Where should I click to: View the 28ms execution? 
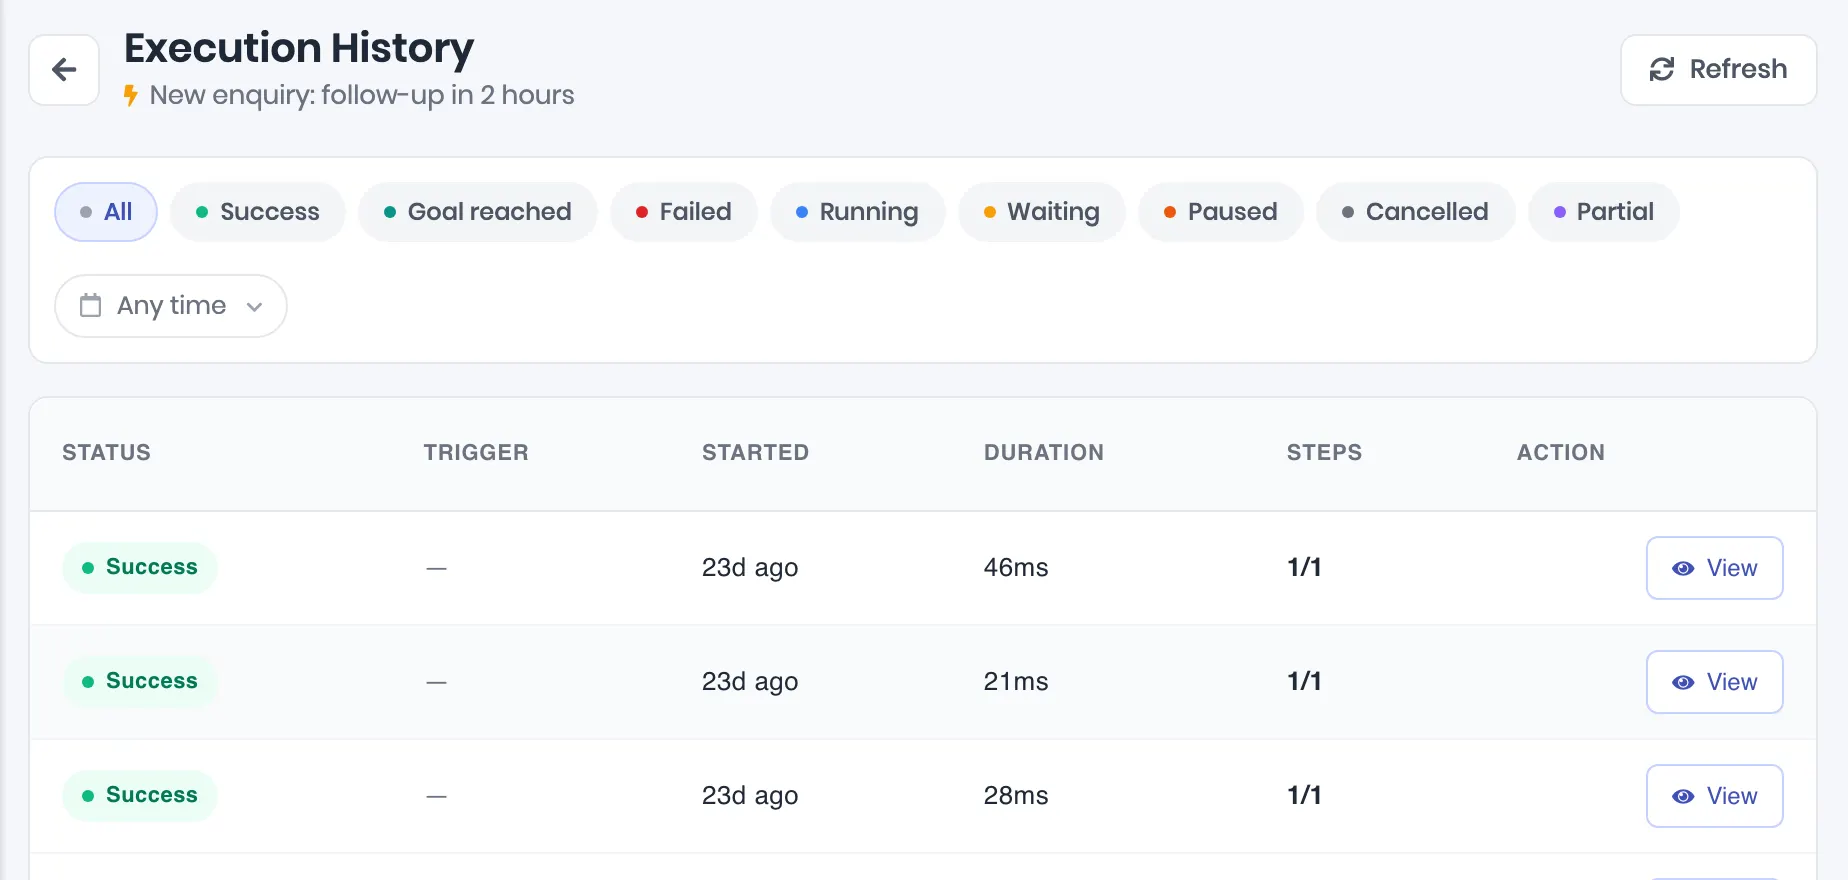click(x=1715, y=796)
